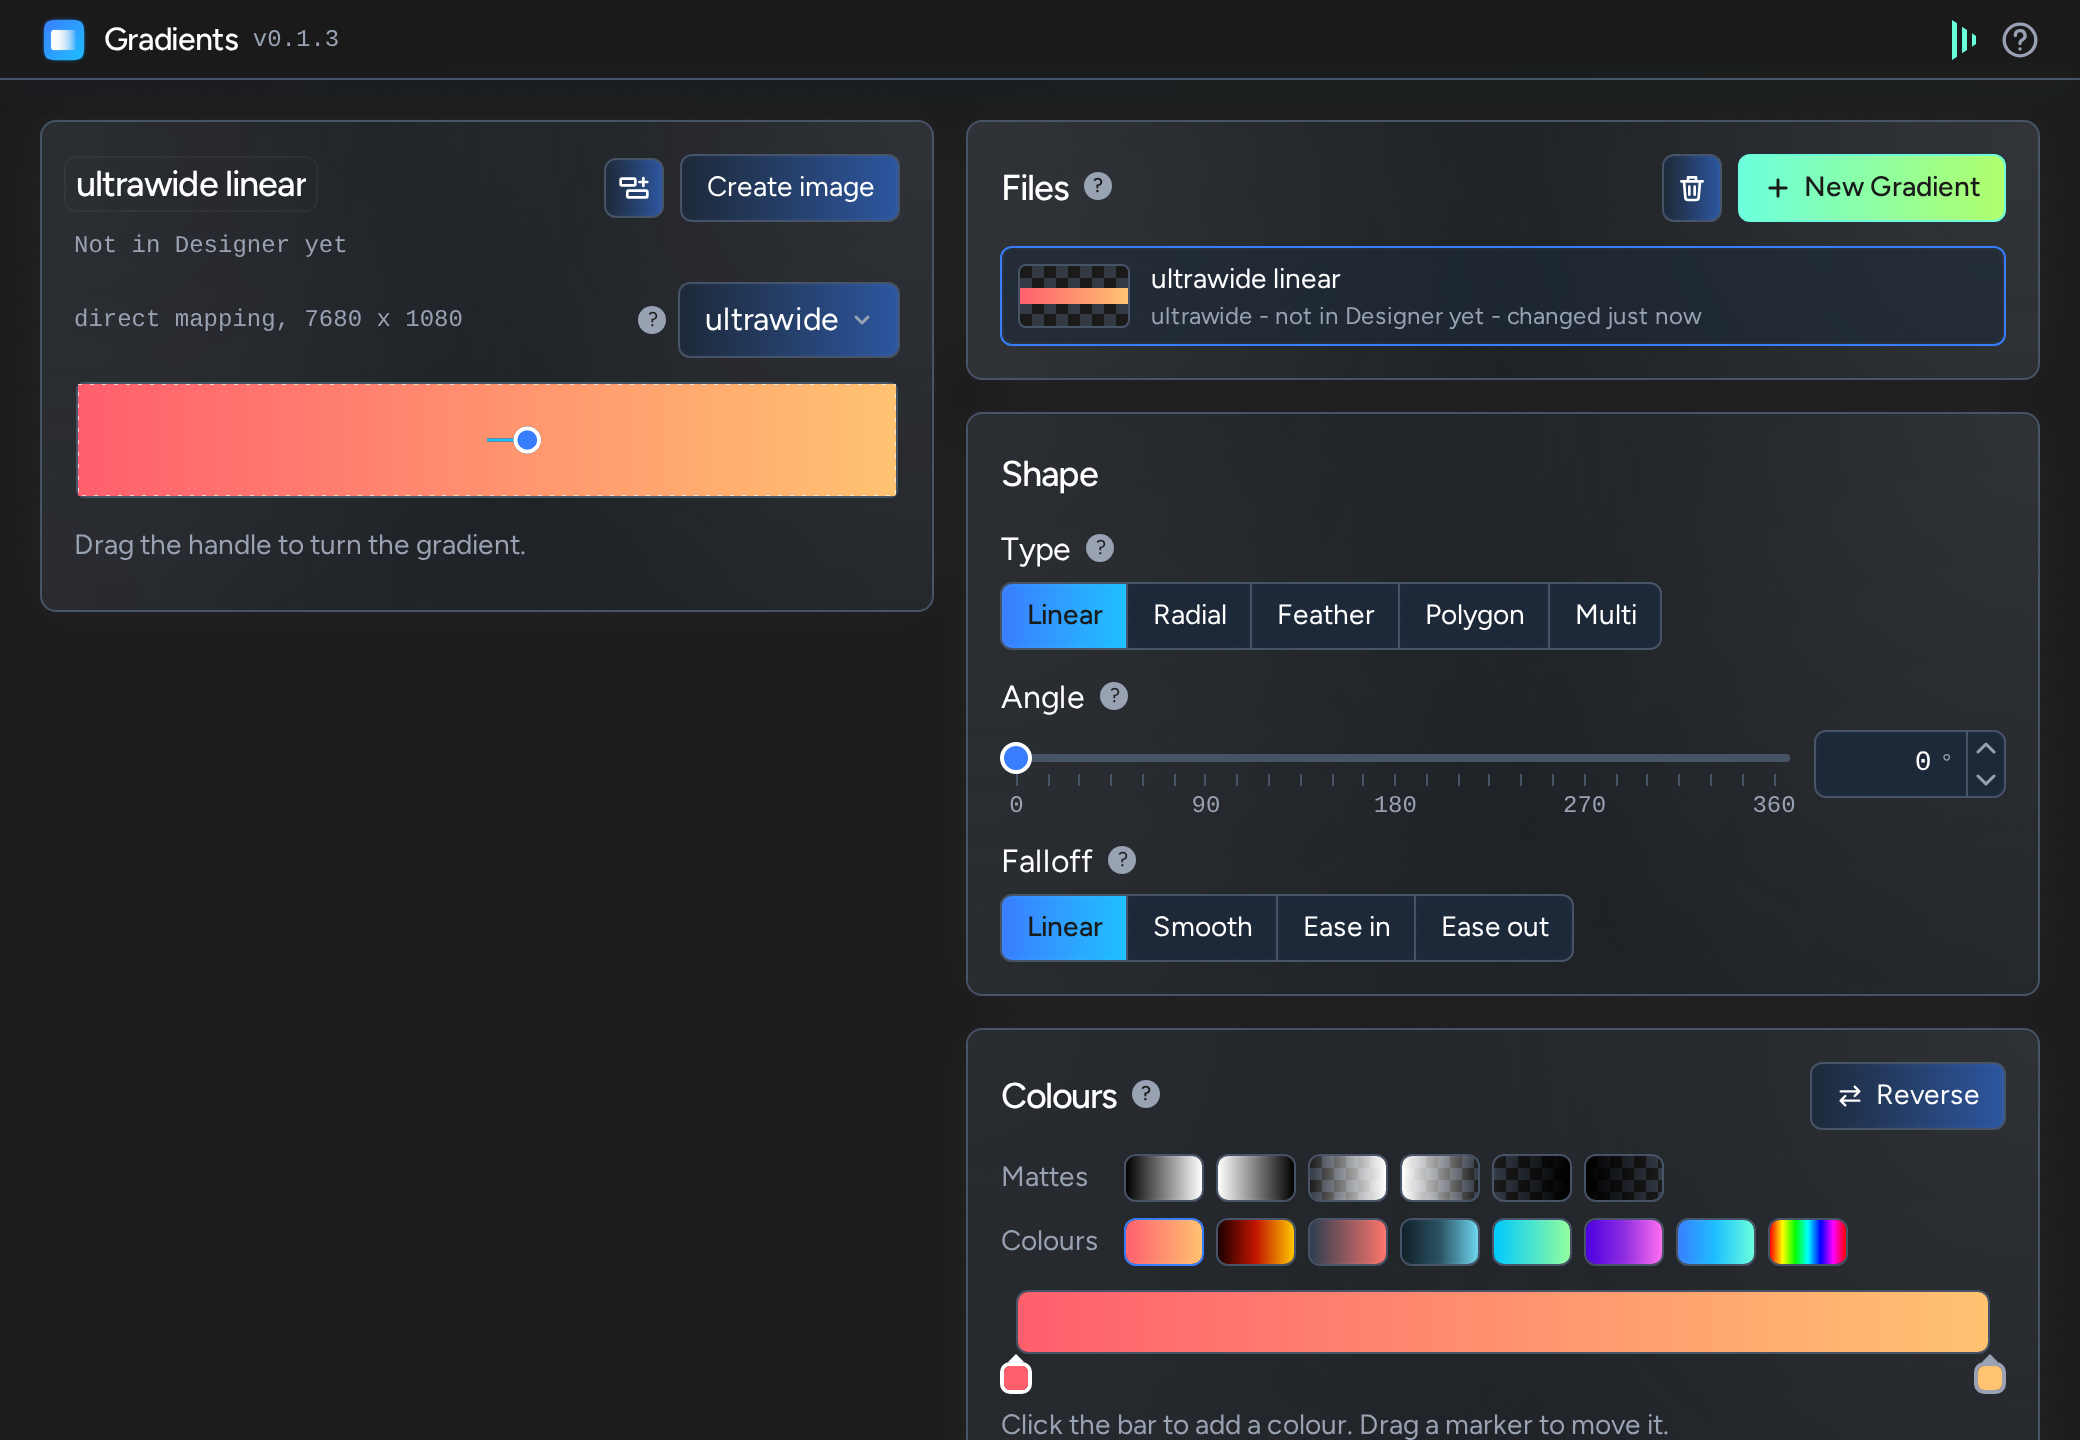Expand the ultrawide preset dropdown
This screenshot has height=1440, width=2080.
click(789, 320)
